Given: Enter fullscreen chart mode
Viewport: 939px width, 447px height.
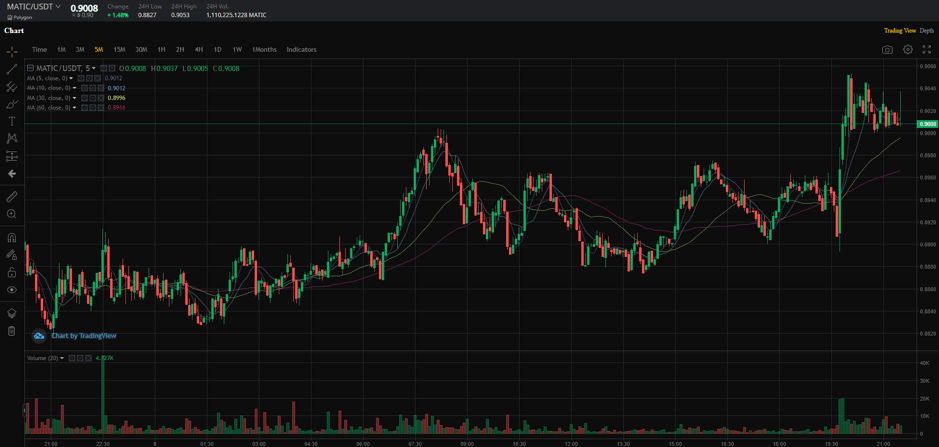Looking at the screenshot, I should pyautogui.click(x=927, y=49).
